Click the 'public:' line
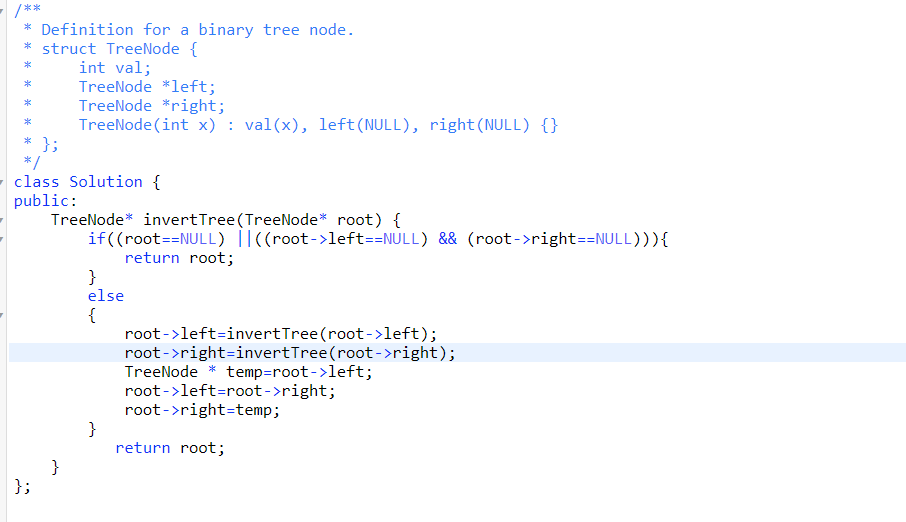The width and height of the screenshot is (906, 522). coord(45,201)
